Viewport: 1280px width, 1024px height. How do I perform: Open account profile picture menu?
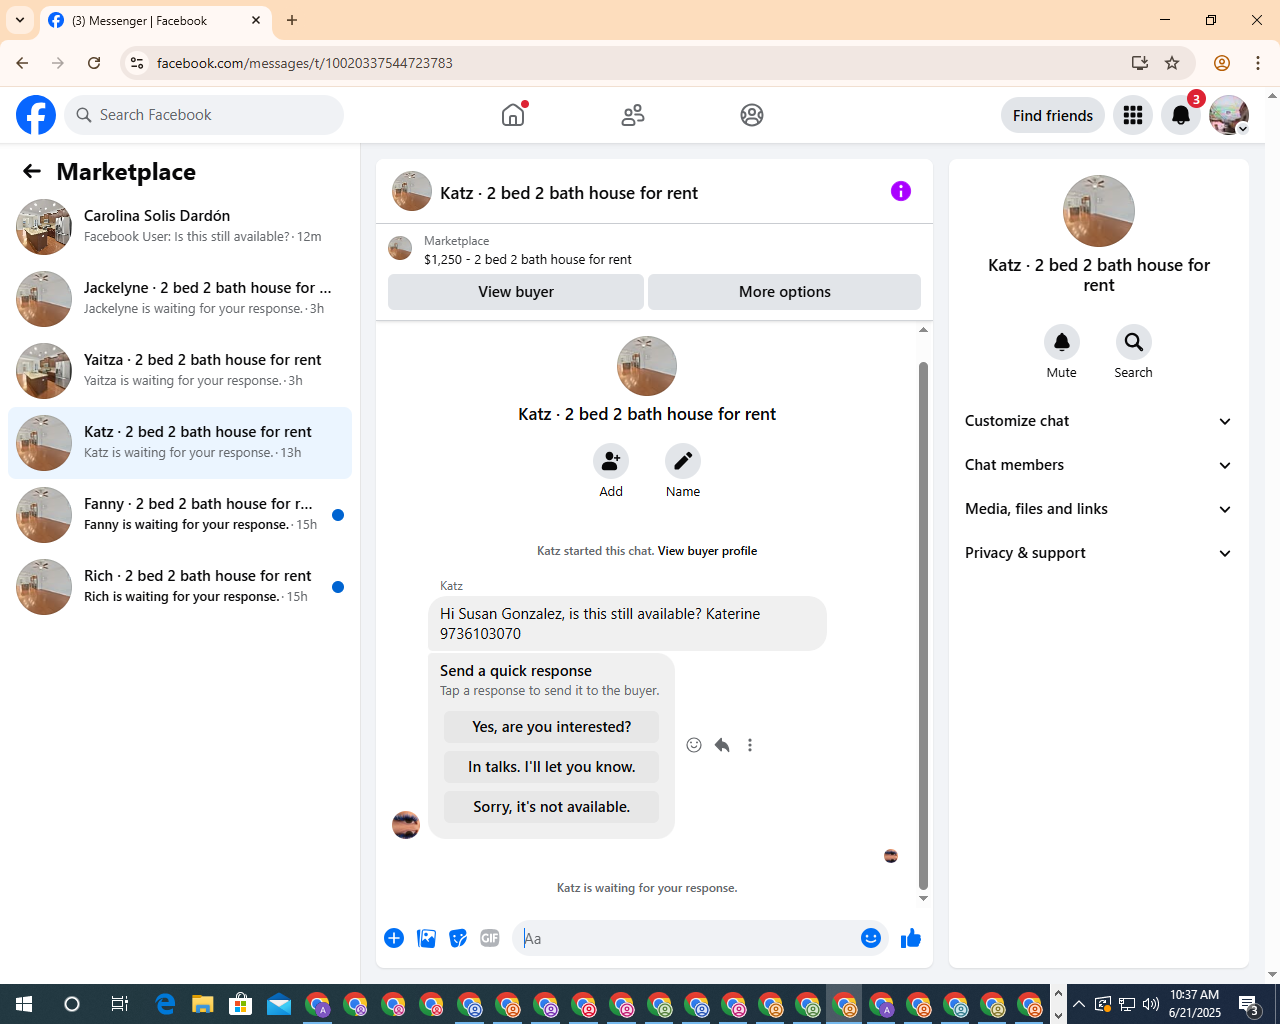(1229, 115)
